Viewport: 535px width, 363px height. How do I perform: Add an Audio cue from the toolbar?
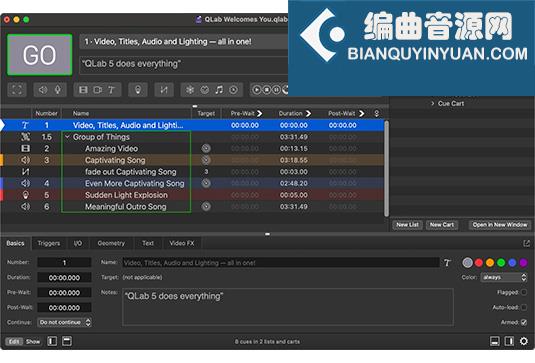point(43,90)
